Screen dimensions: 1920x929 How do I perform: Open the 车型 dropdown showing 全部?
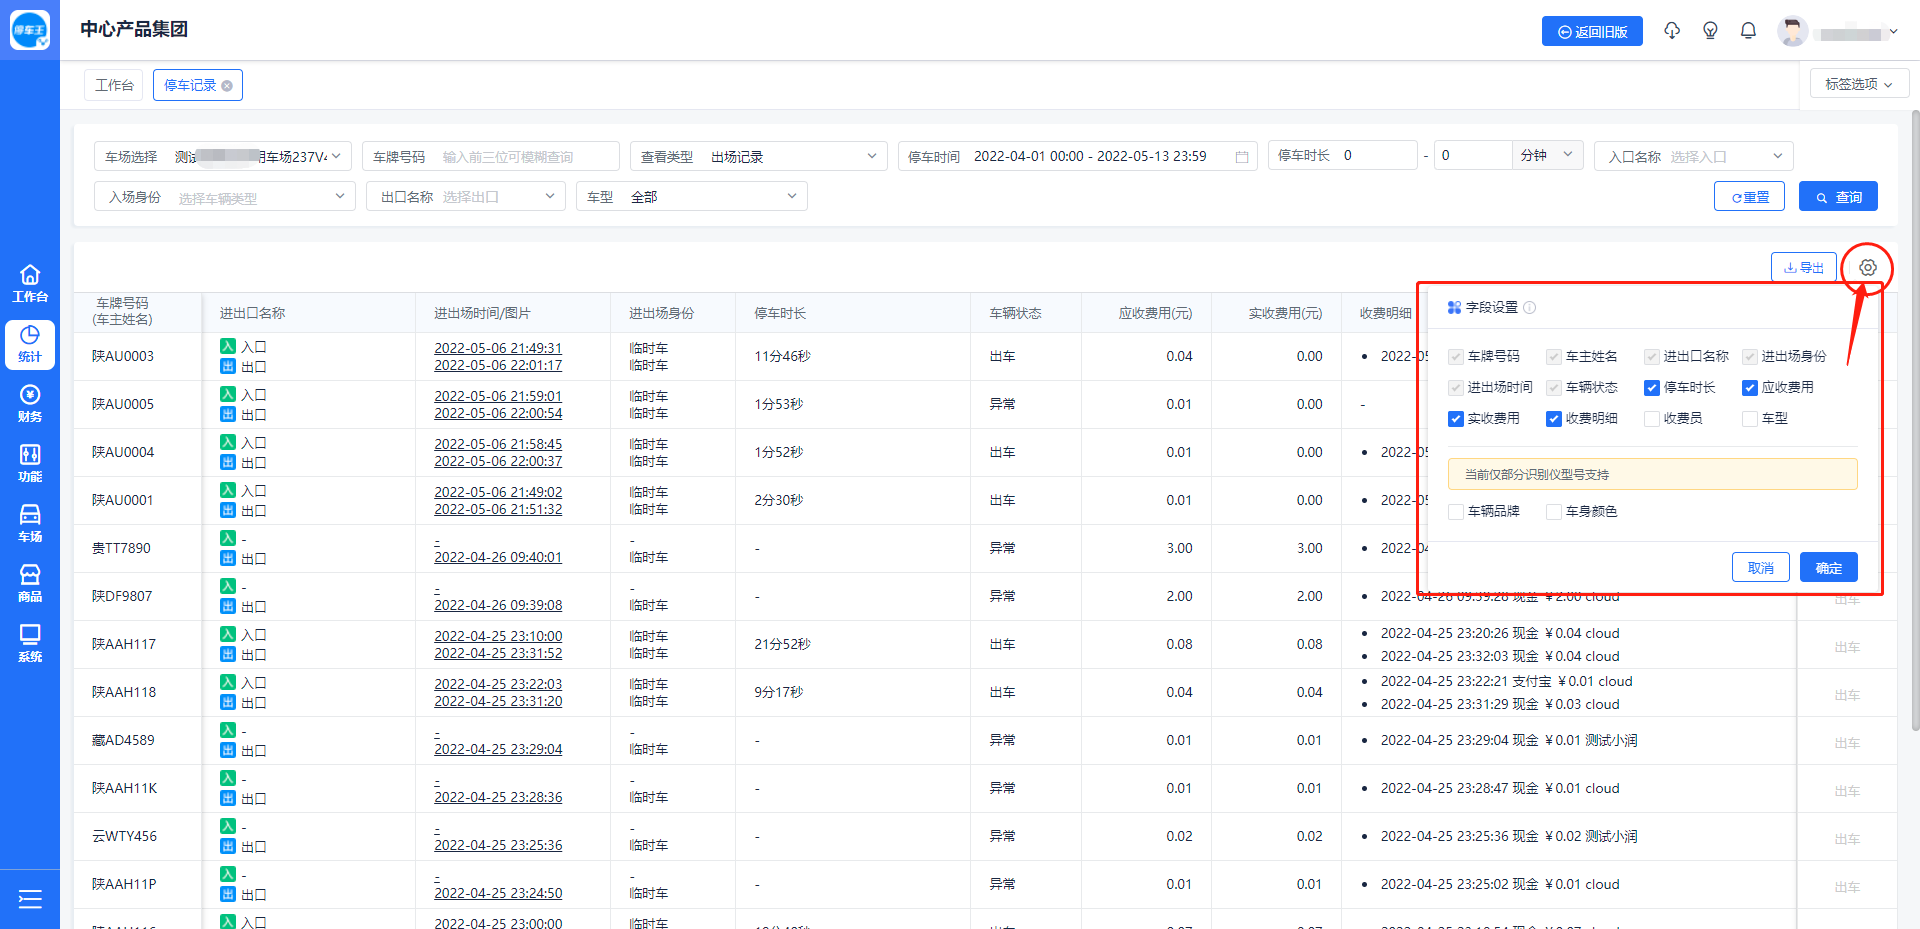[x=692, y=197]
